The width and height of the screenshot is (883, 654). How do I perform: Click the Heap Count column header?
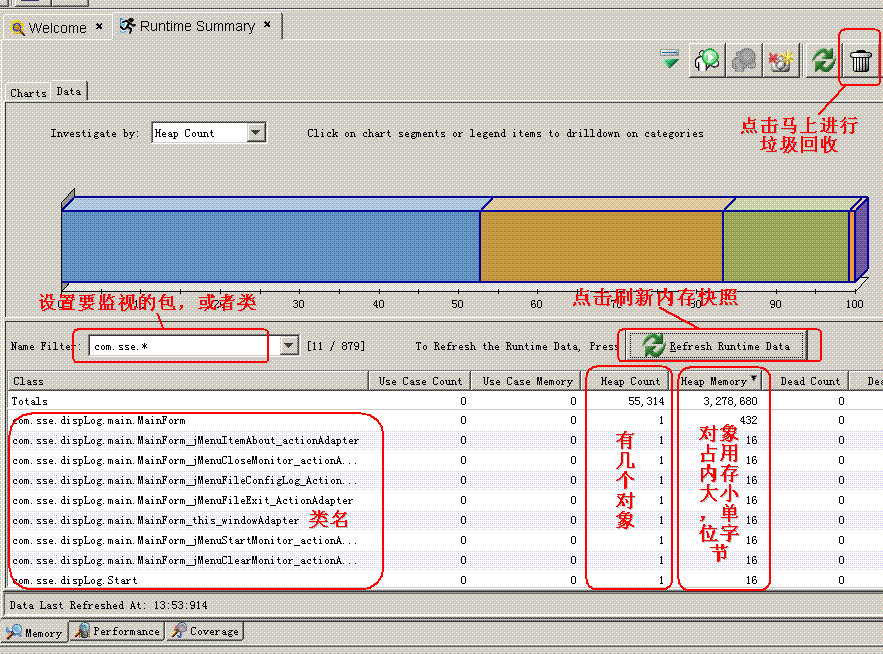click(630, 381)
